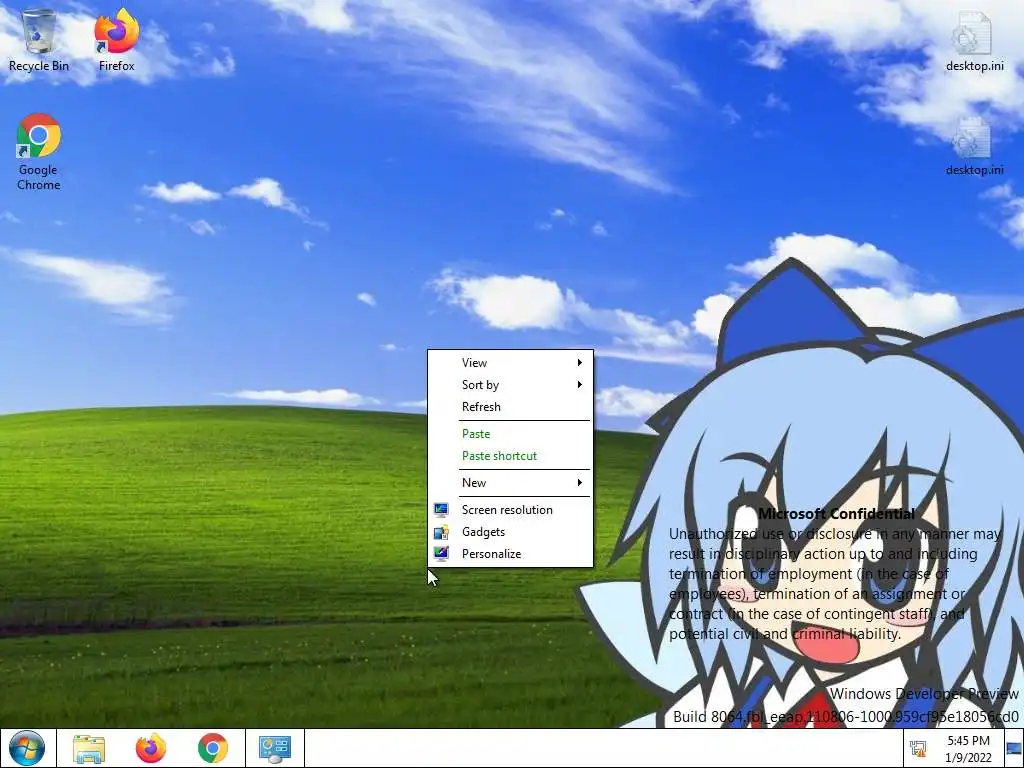Viewport: 1024px width, 768px height.
Task: Open File Explorer from the taskbar
Action: (89, 748)
